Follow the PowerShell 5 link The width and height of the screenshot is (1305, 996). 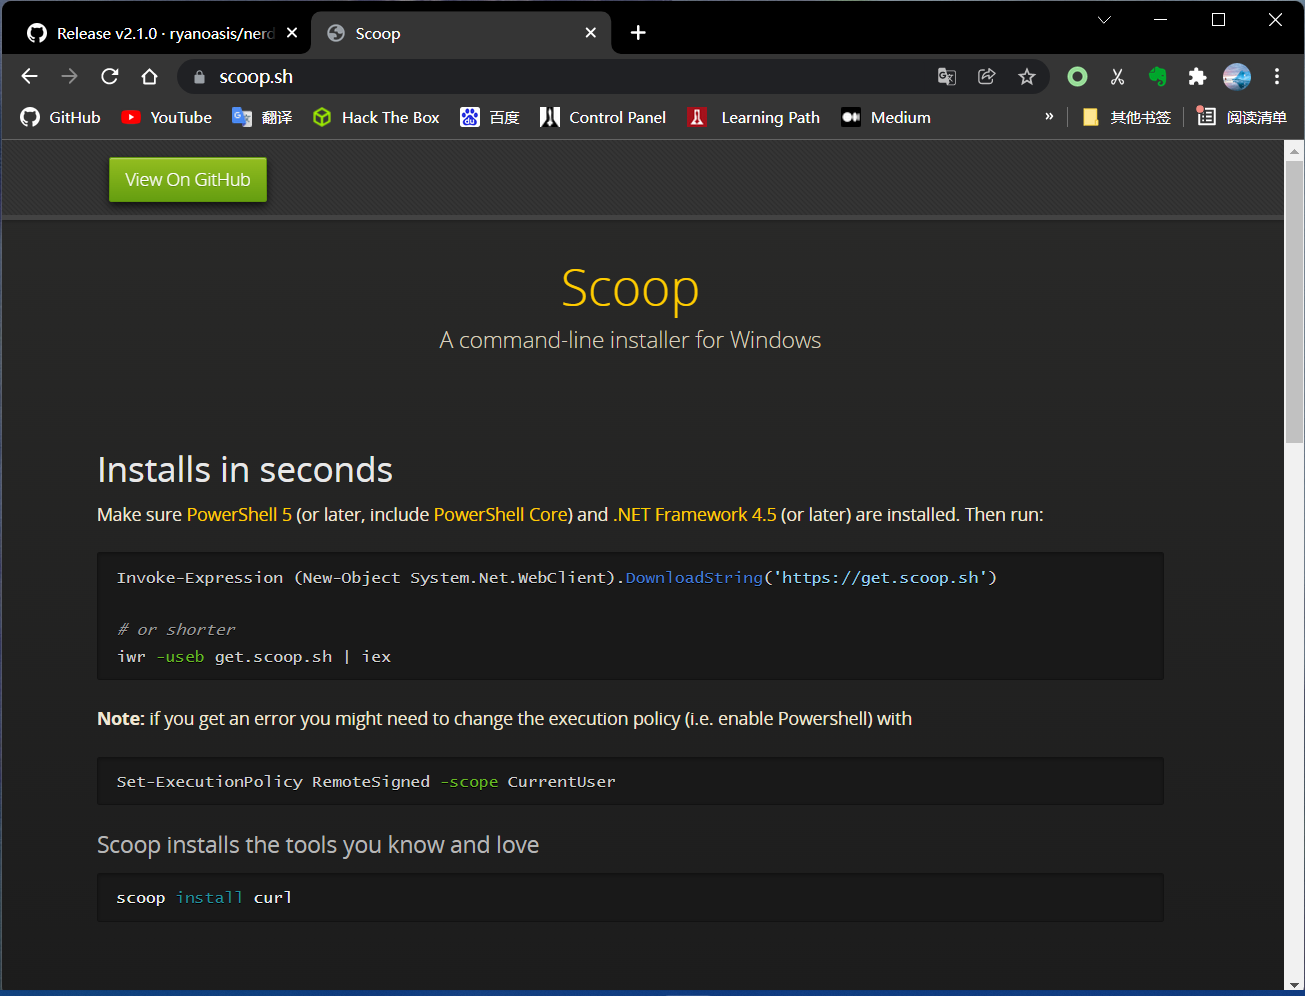(239, 515)
